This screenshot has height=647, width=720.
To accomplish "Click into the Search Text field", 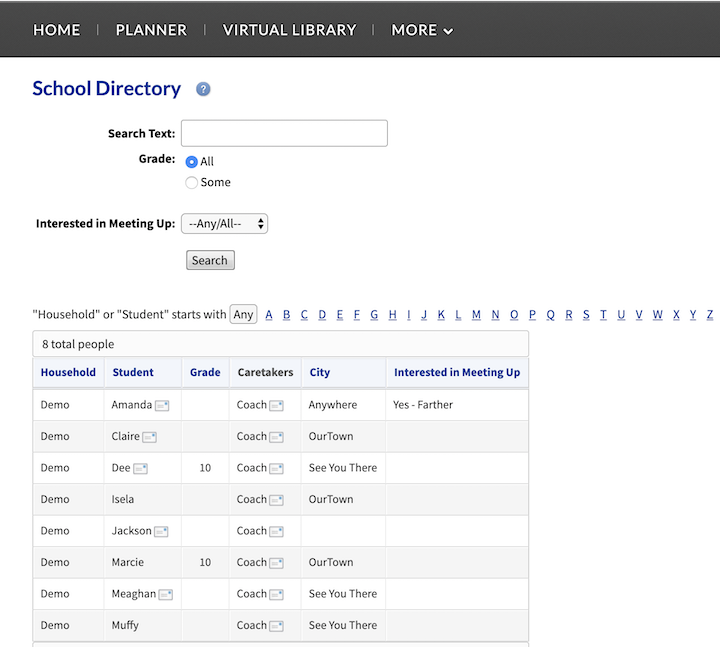I will pyautogui.click(x=284, y=133).
